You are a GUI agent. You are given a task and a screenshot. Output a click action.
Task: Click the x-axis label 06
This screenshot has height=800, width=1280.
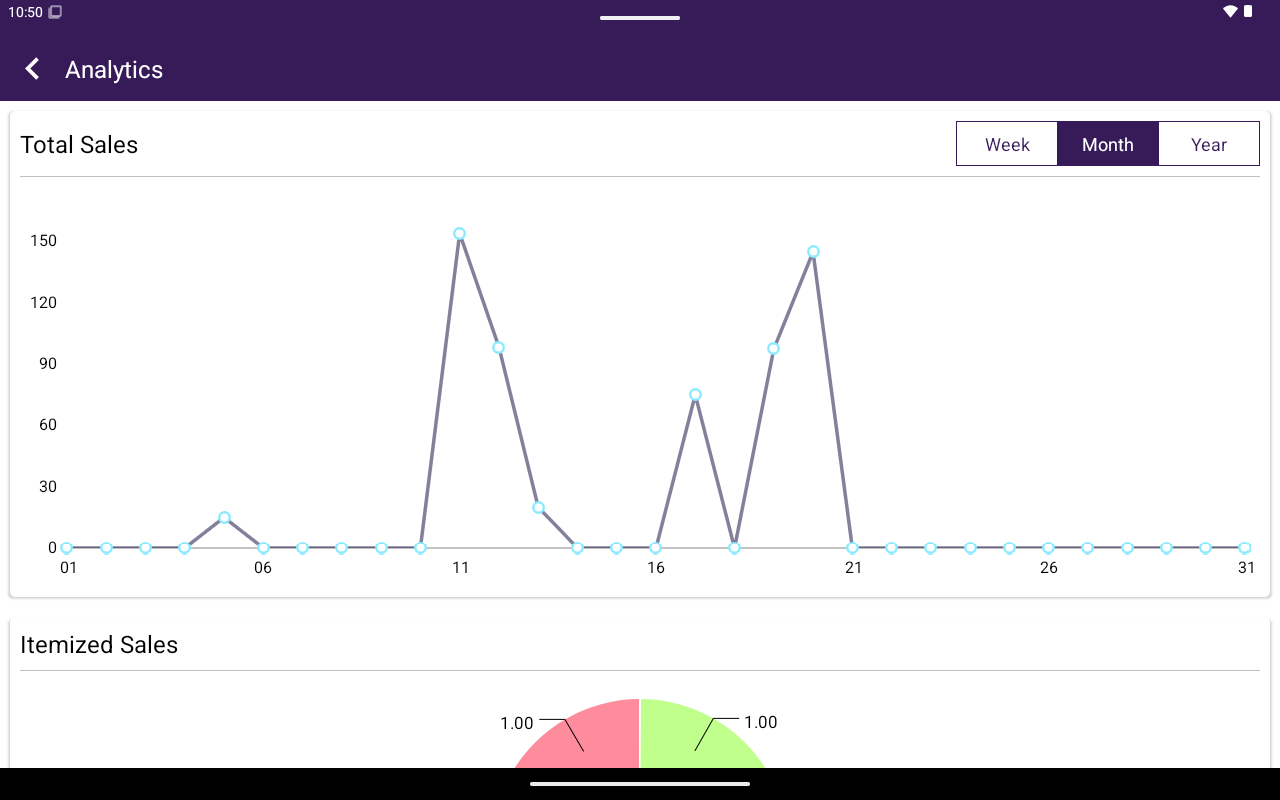(262, 568)
